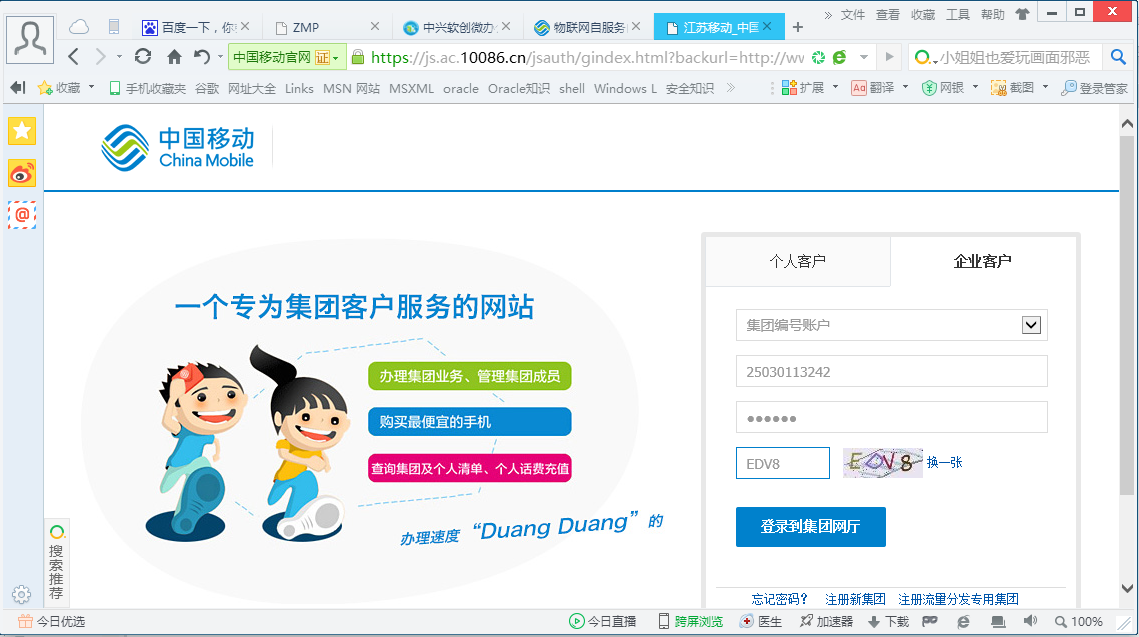
Task: Reload the page with refresh icon
Action: click(x=143, y=57)
